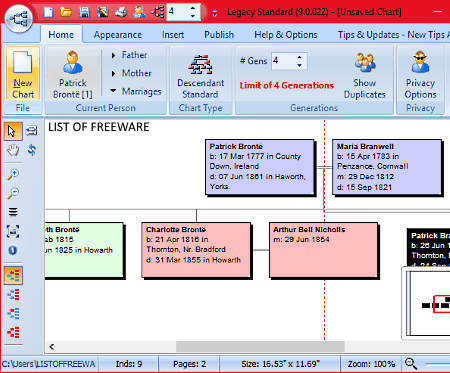
Task: Click the three horizontal lines icon
Action: click(13, 212)
